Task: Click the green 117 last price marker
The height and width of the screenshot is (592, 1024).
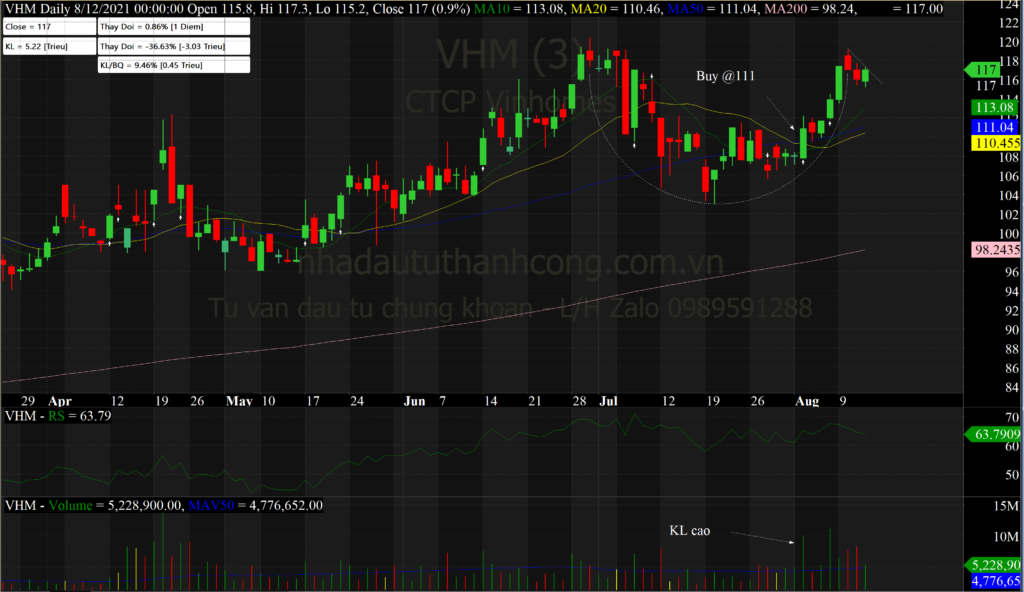Action: pyautogui.click(x=984, y=70)
